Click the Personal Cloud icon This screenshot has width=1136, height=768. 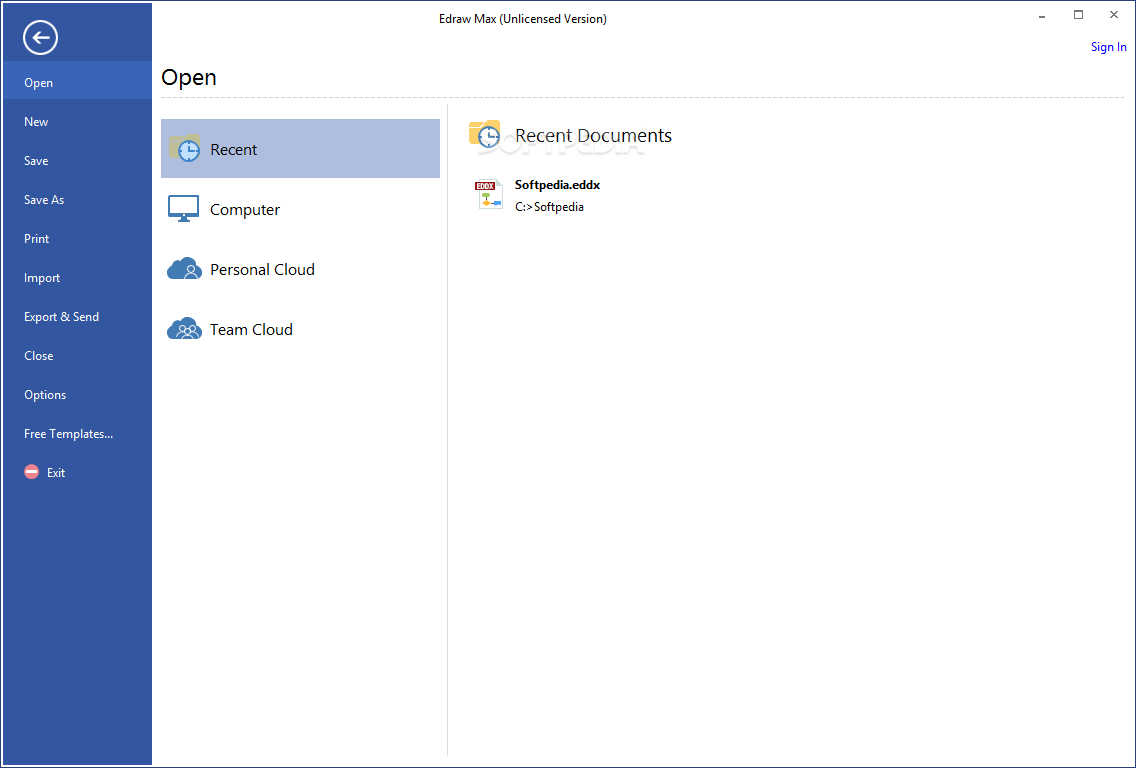click(184, 269)
